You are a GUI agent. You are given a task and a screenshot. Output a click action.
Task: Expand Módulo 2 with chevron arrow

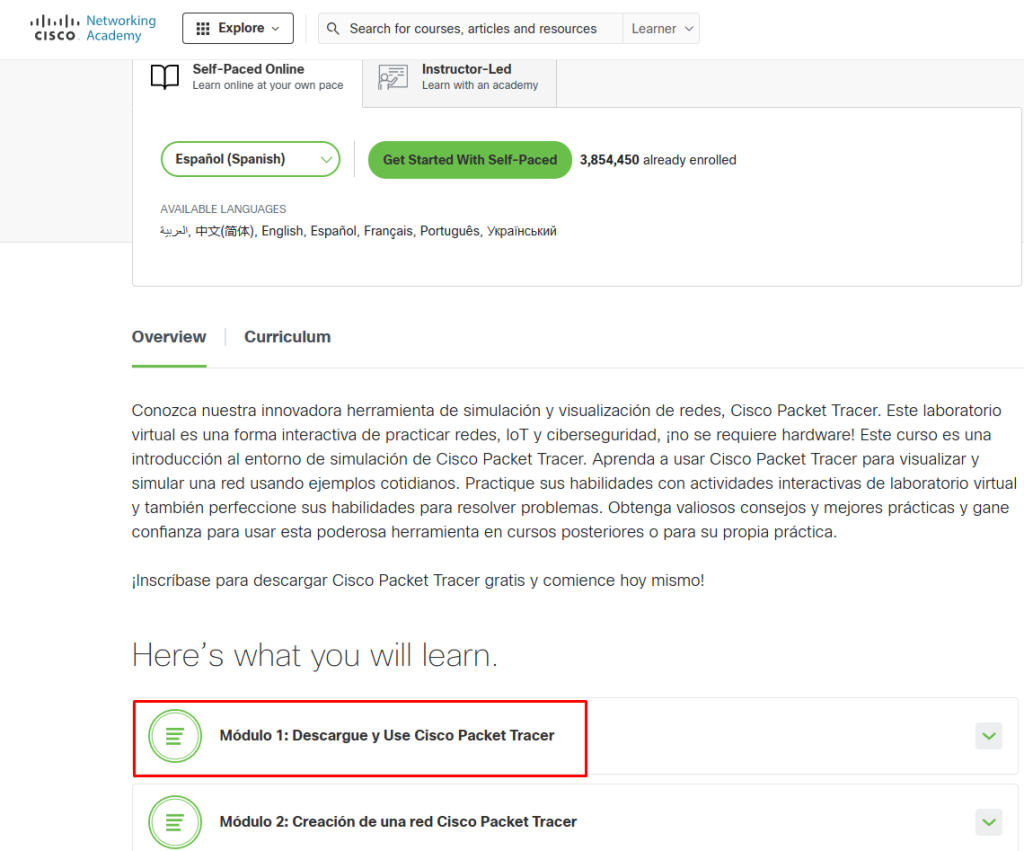click(988, 822)
